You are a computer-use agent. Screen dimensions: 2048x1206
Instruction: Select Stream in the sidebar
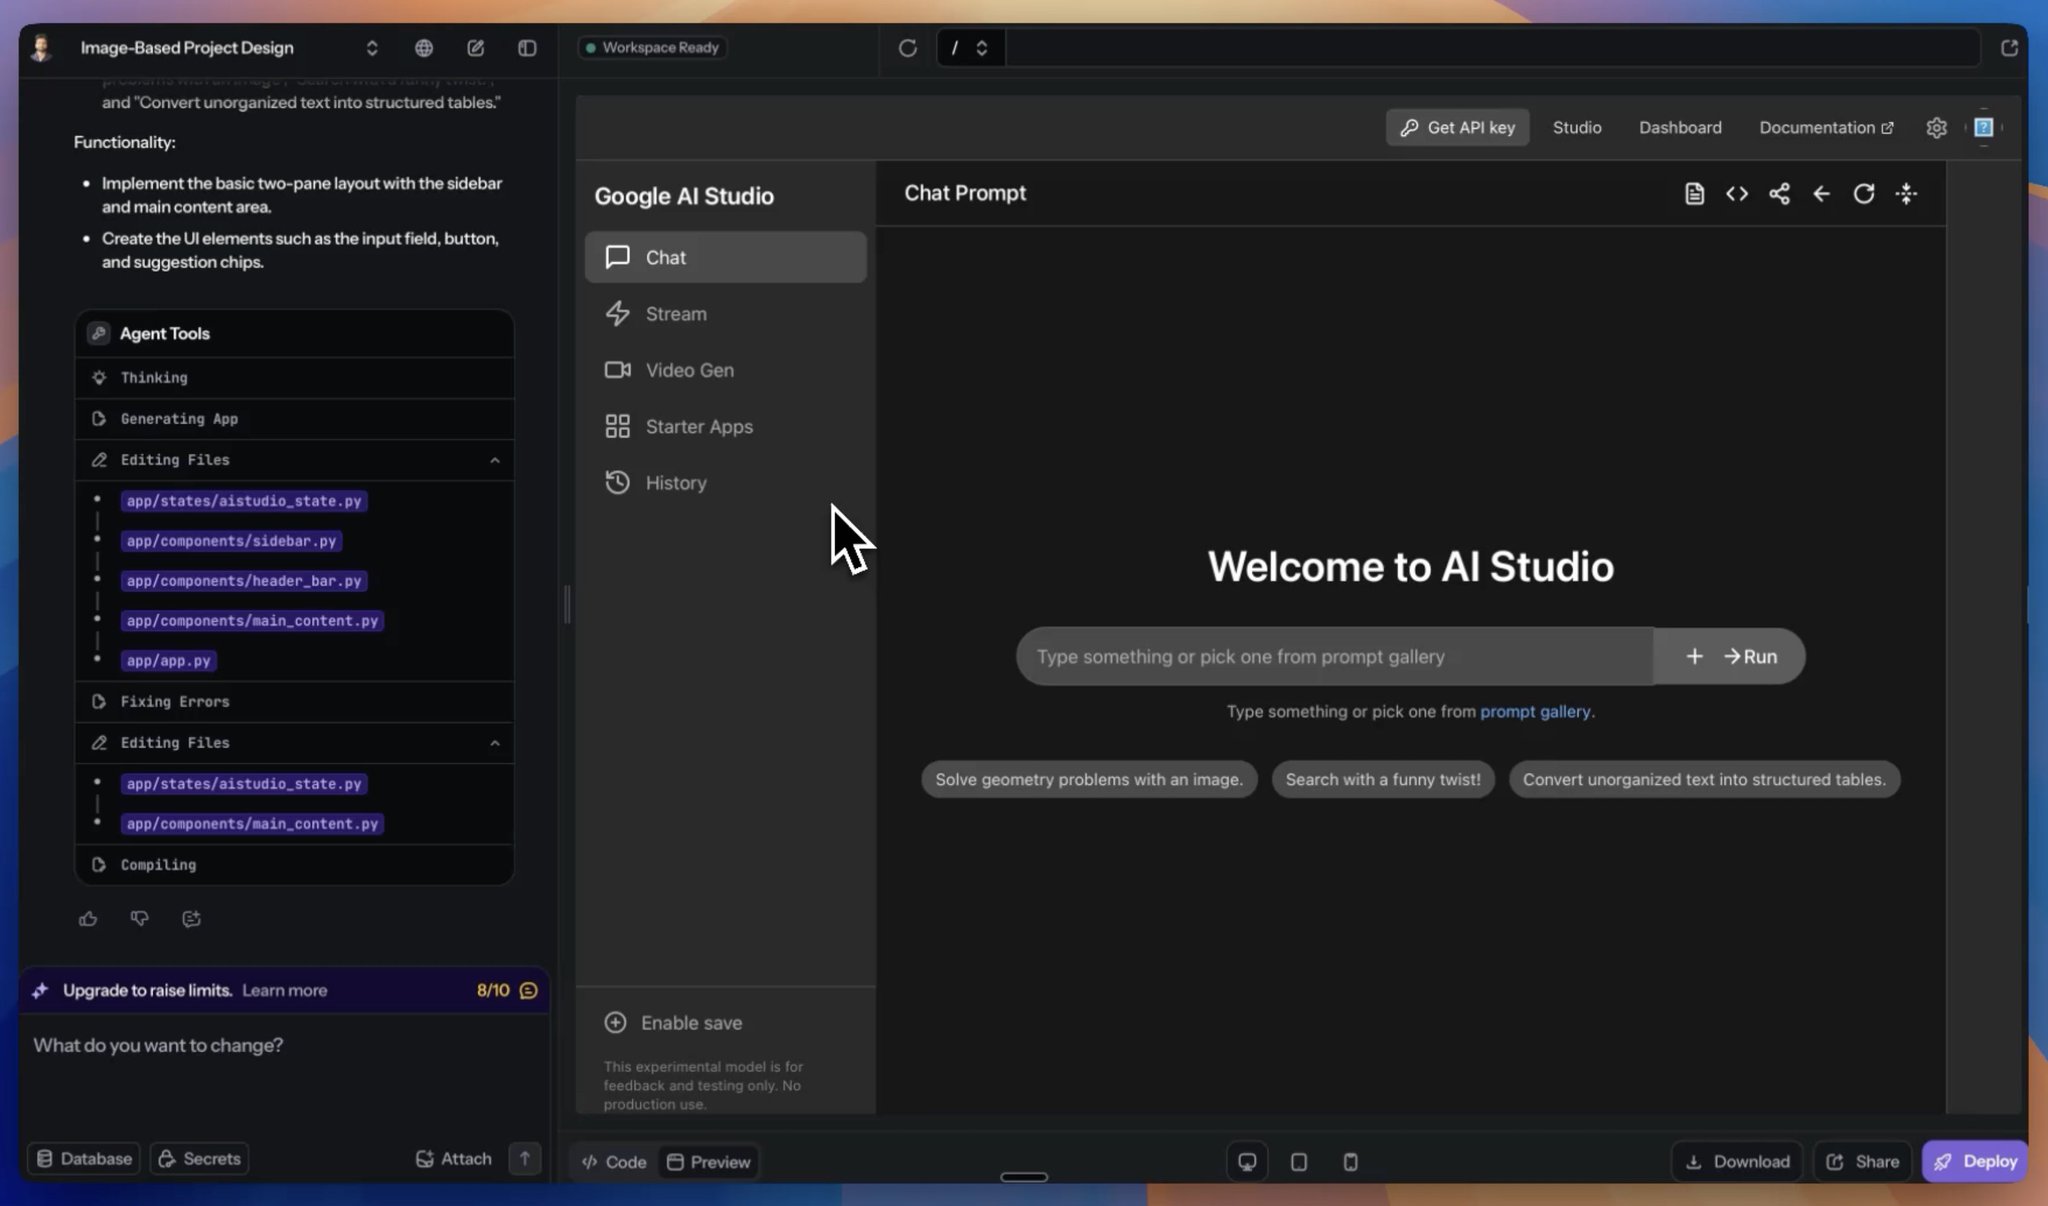tap(726, 314)
